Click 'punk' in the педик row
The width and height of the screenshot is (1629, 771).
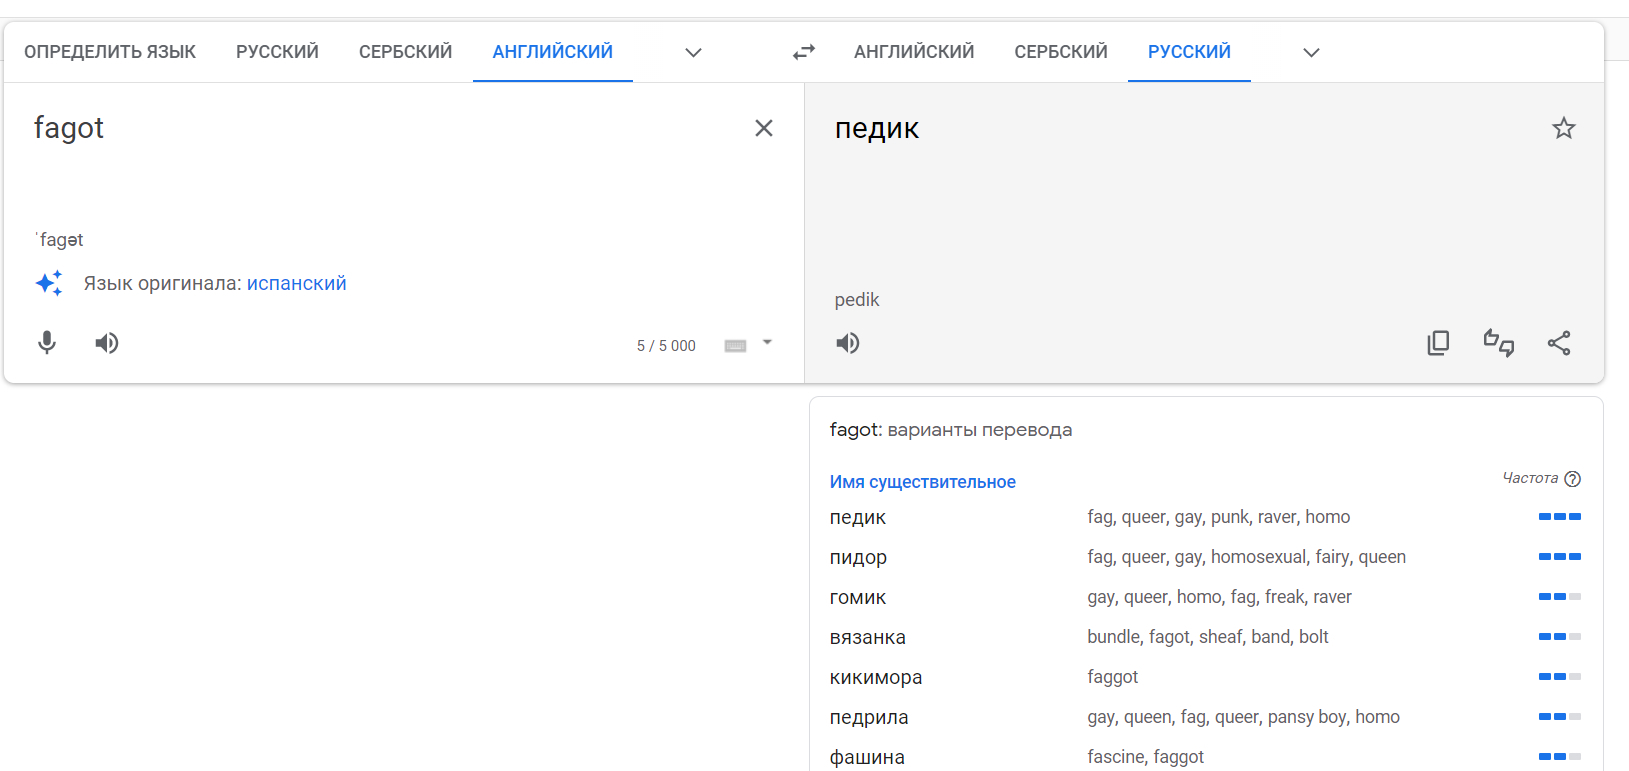pos(1230,517)
